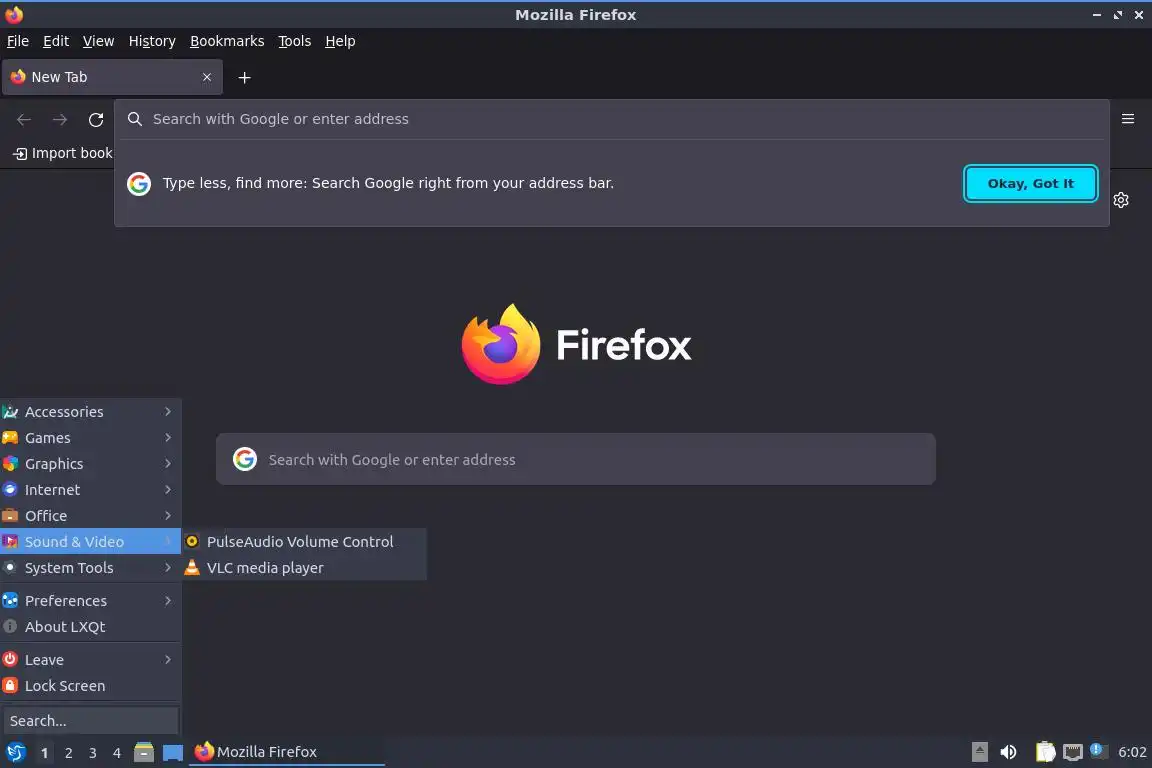Open the View menu
The image size is (1152, 768).
tap(98, 41)
